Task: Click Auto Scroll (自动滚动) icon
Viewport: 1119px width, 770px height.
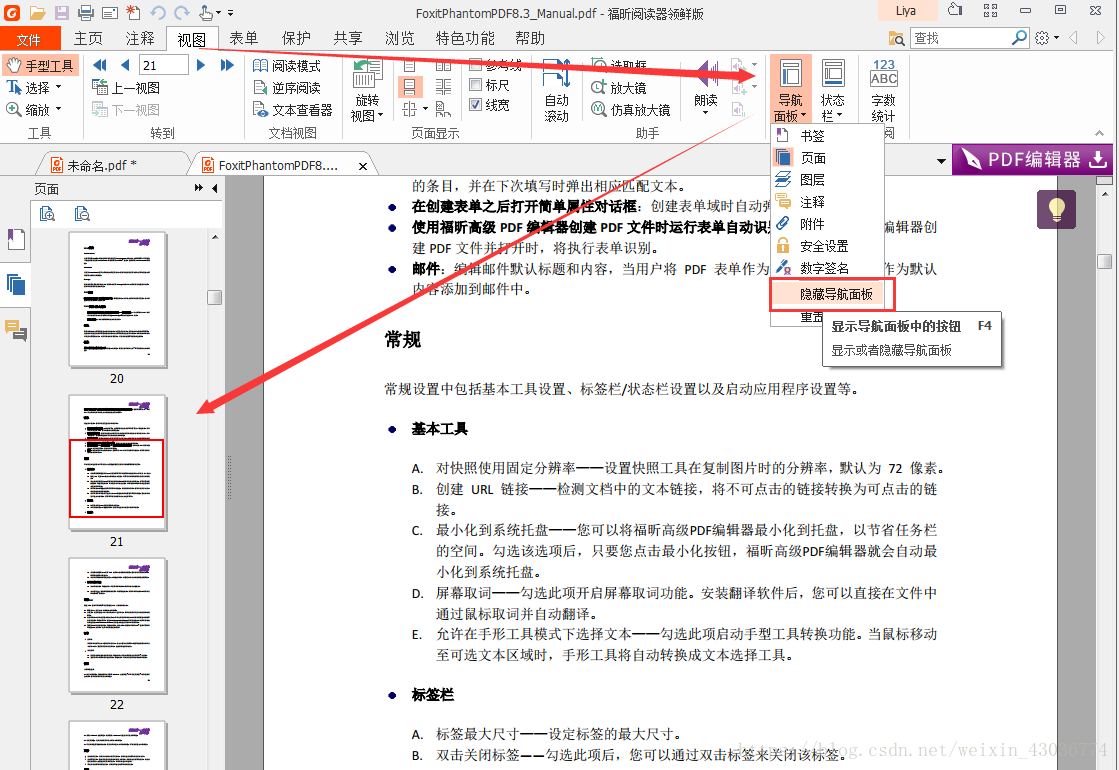Action: (556, 91)
